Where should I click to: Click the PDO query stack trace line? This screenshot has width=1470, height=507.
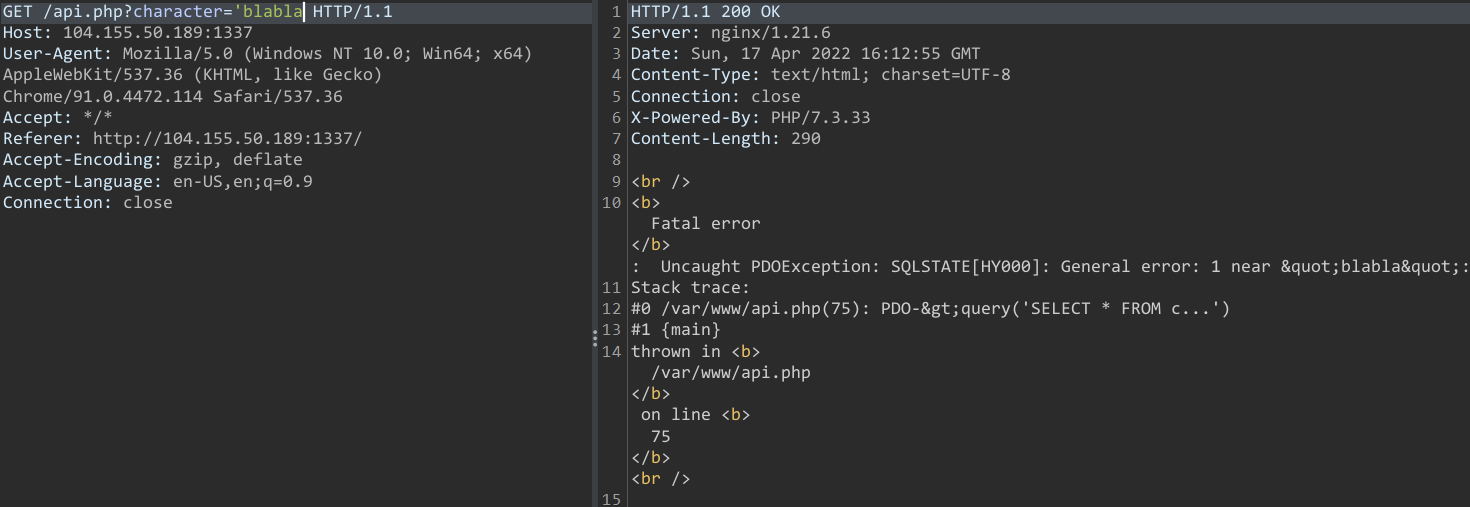point(930,309)
